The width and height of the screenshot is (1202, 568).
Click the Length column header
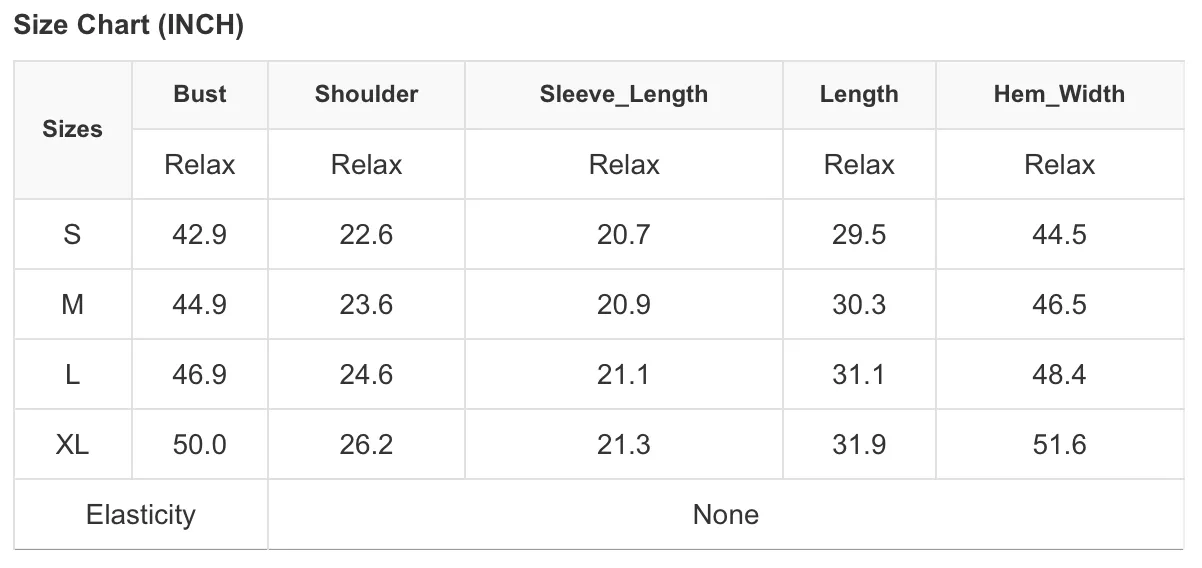(x=859, y=95)
